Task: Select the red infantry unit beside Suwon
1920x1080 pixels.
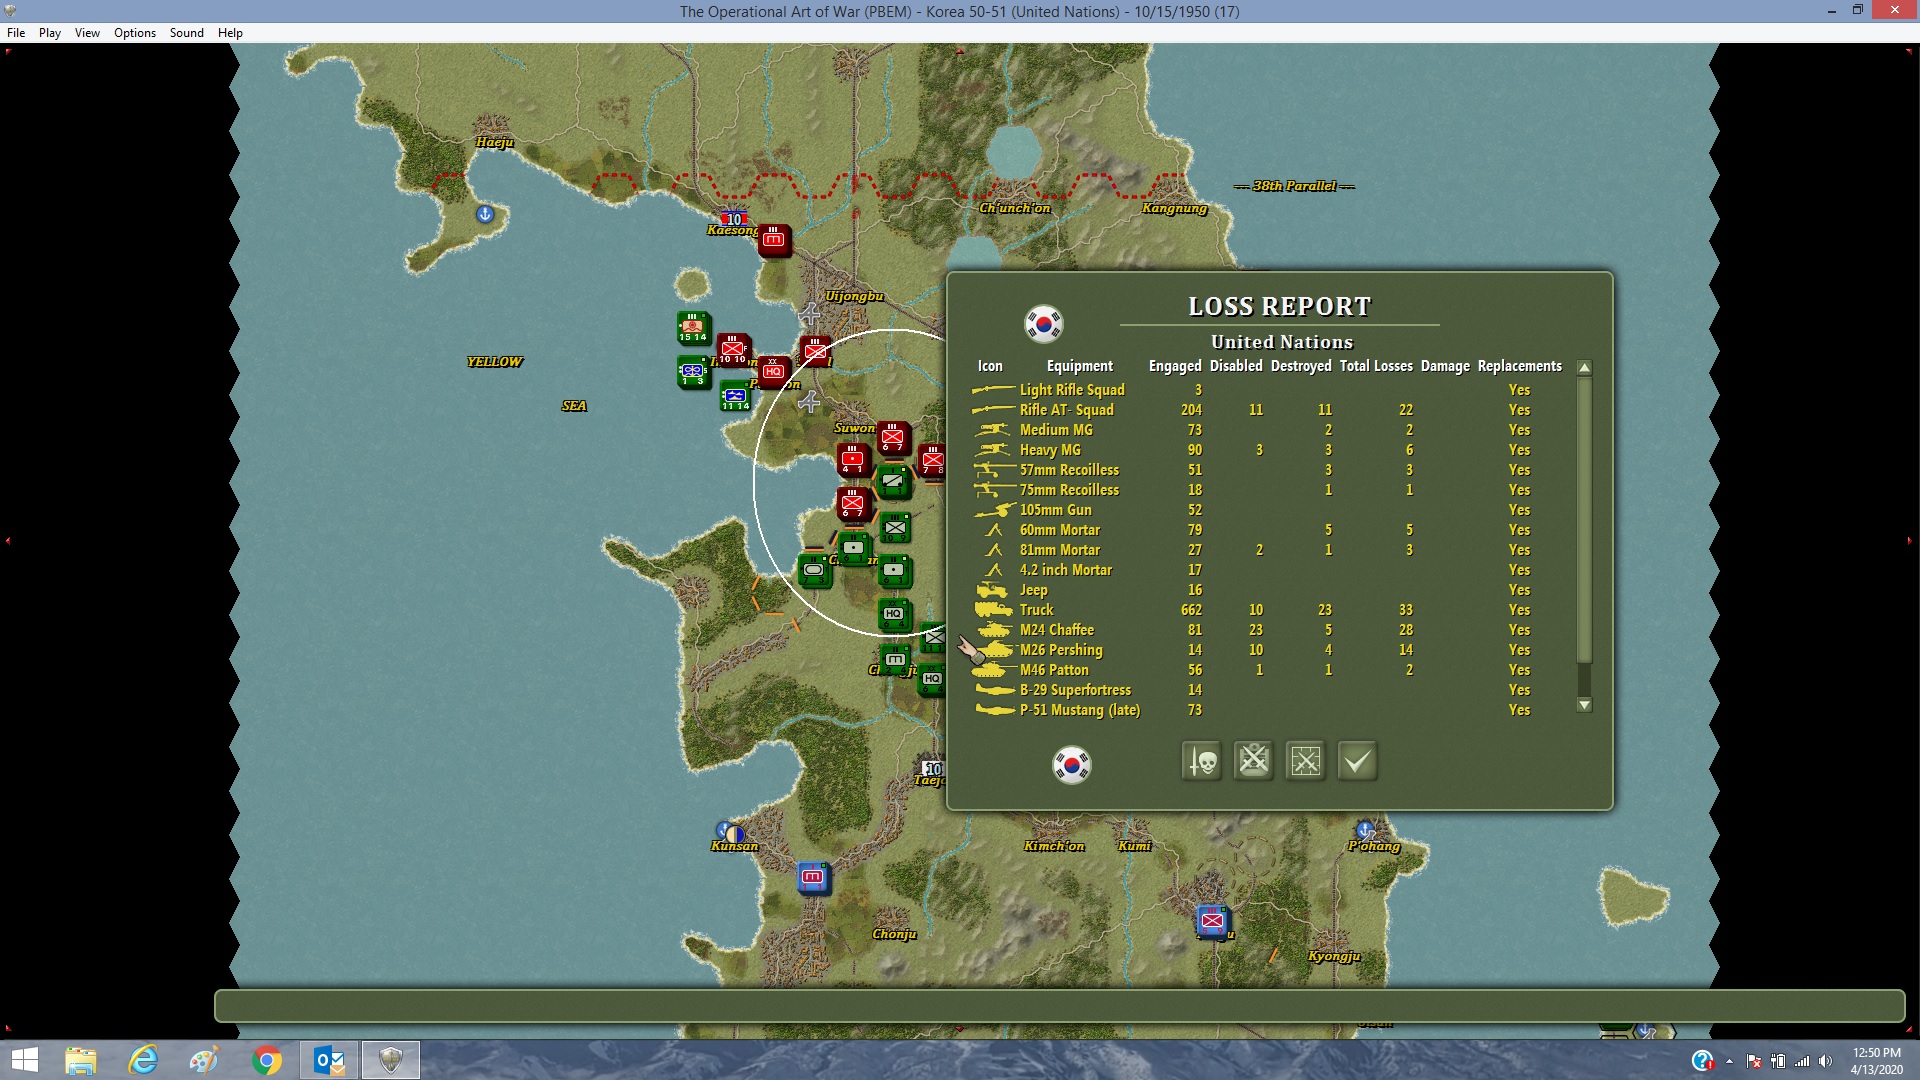Action: [x=893, y=438]
